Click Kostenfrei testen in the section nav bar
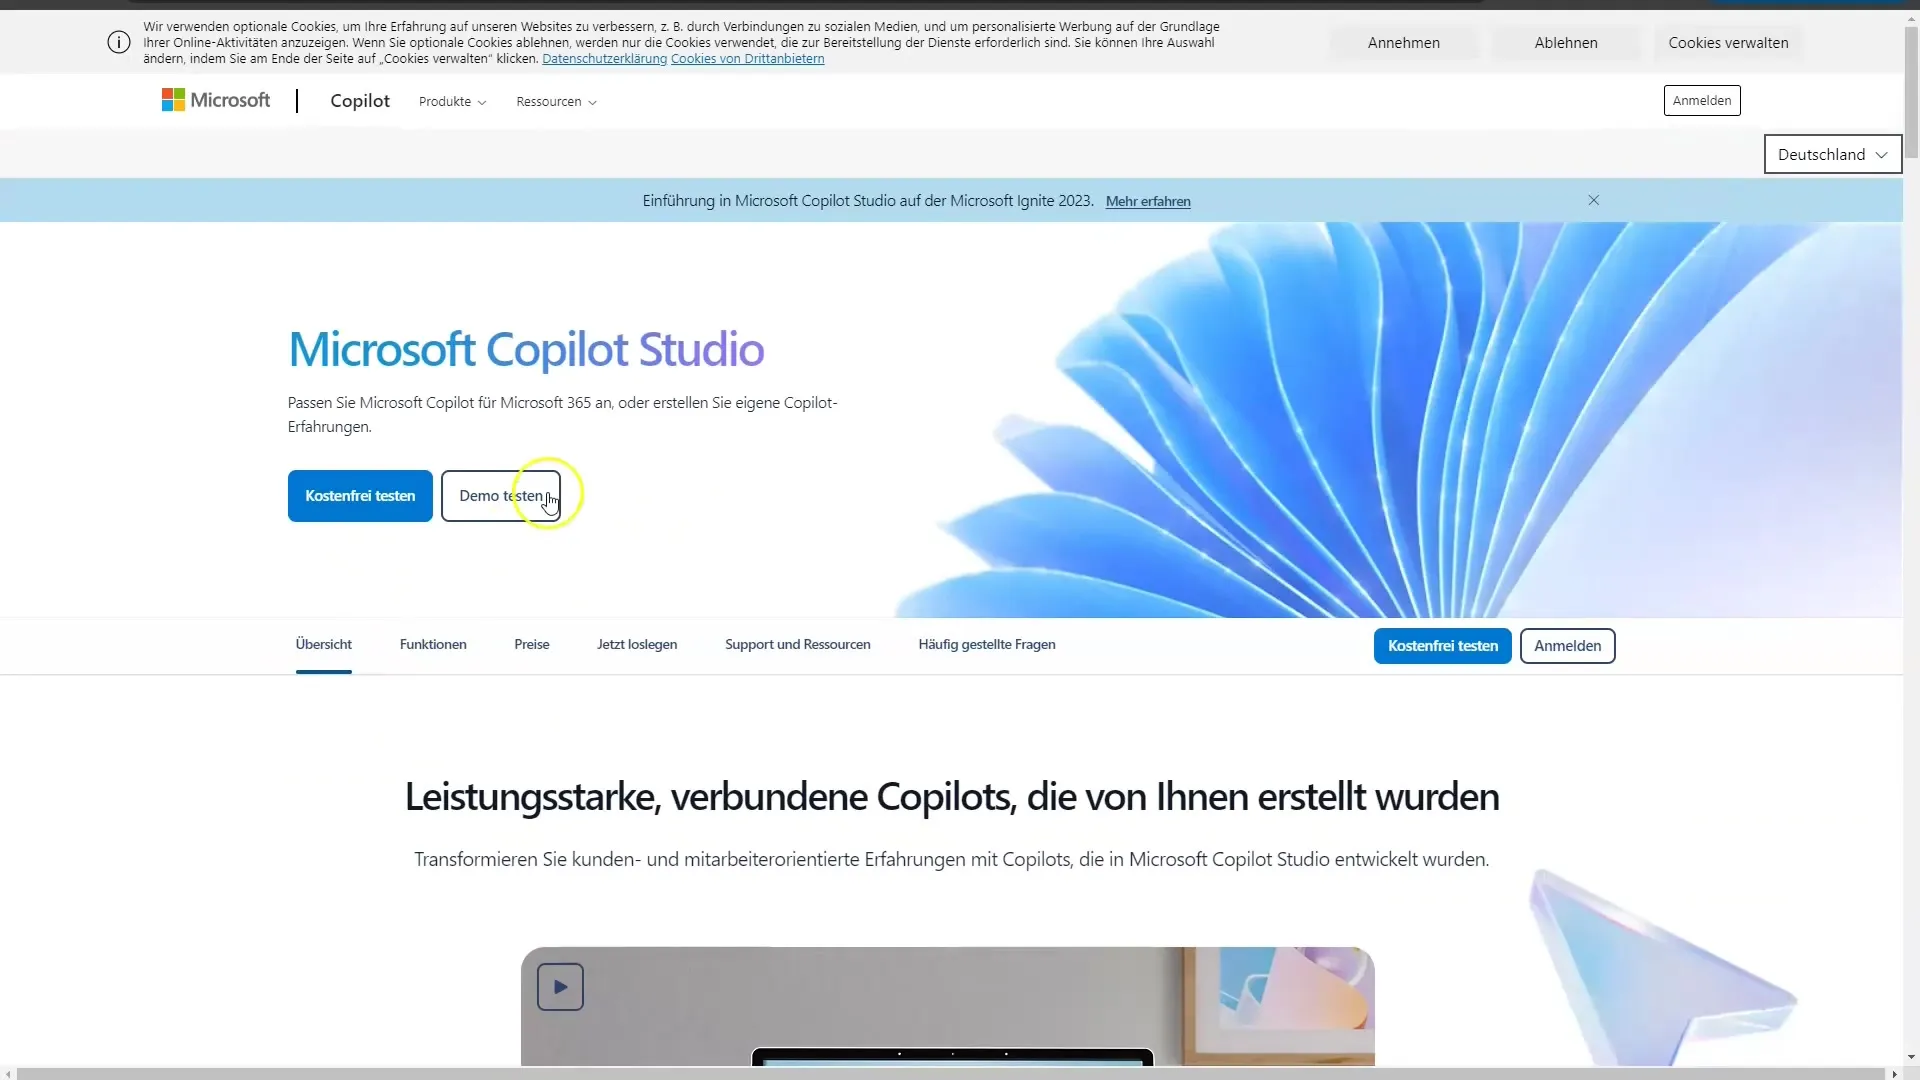 [x=1443, y=646]
